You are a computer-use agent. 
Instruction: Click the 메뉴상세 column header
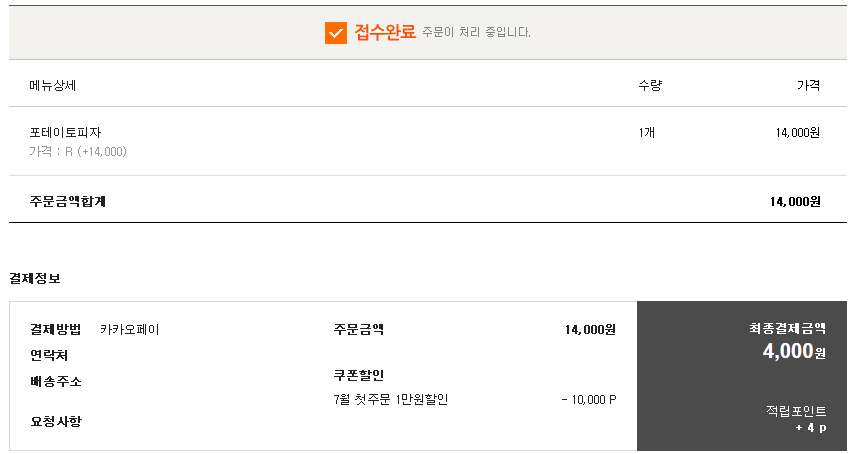(x=53, y=85)
